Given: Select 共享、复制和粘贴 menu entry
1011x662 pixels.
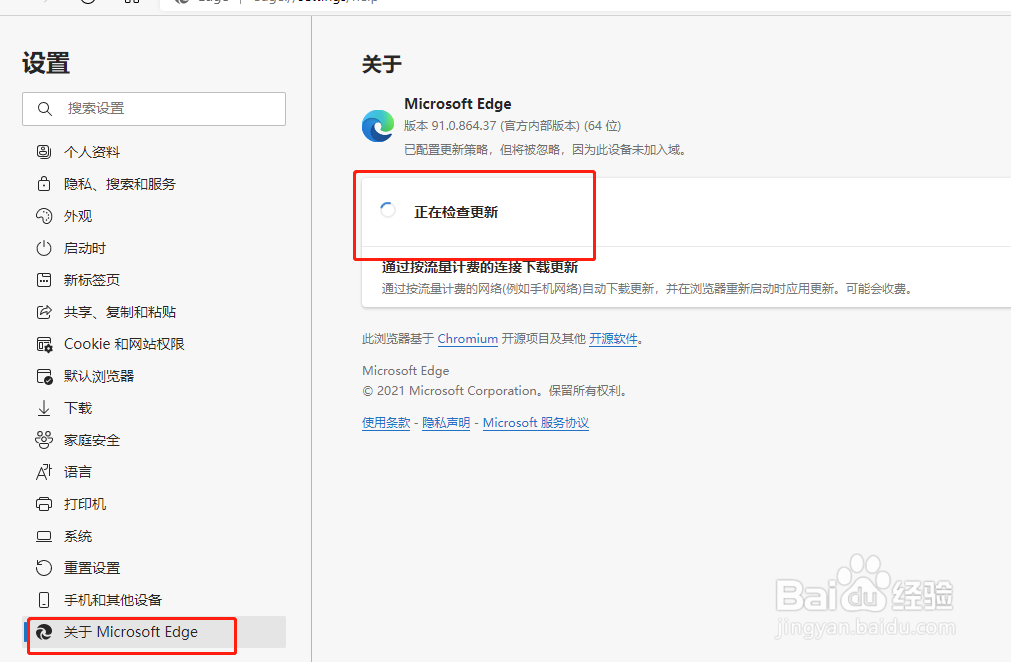Looking at the screenshot, I should pos(154,312).
